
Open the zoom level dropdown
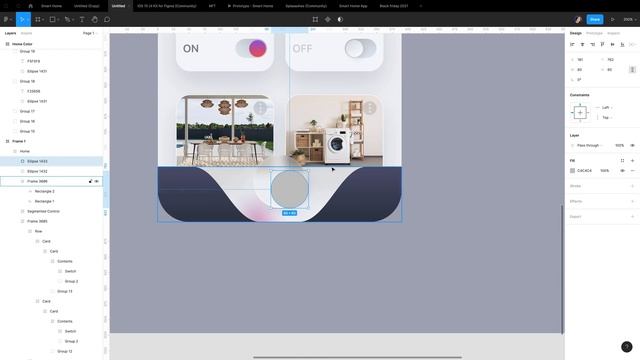[x=630, y=19]
